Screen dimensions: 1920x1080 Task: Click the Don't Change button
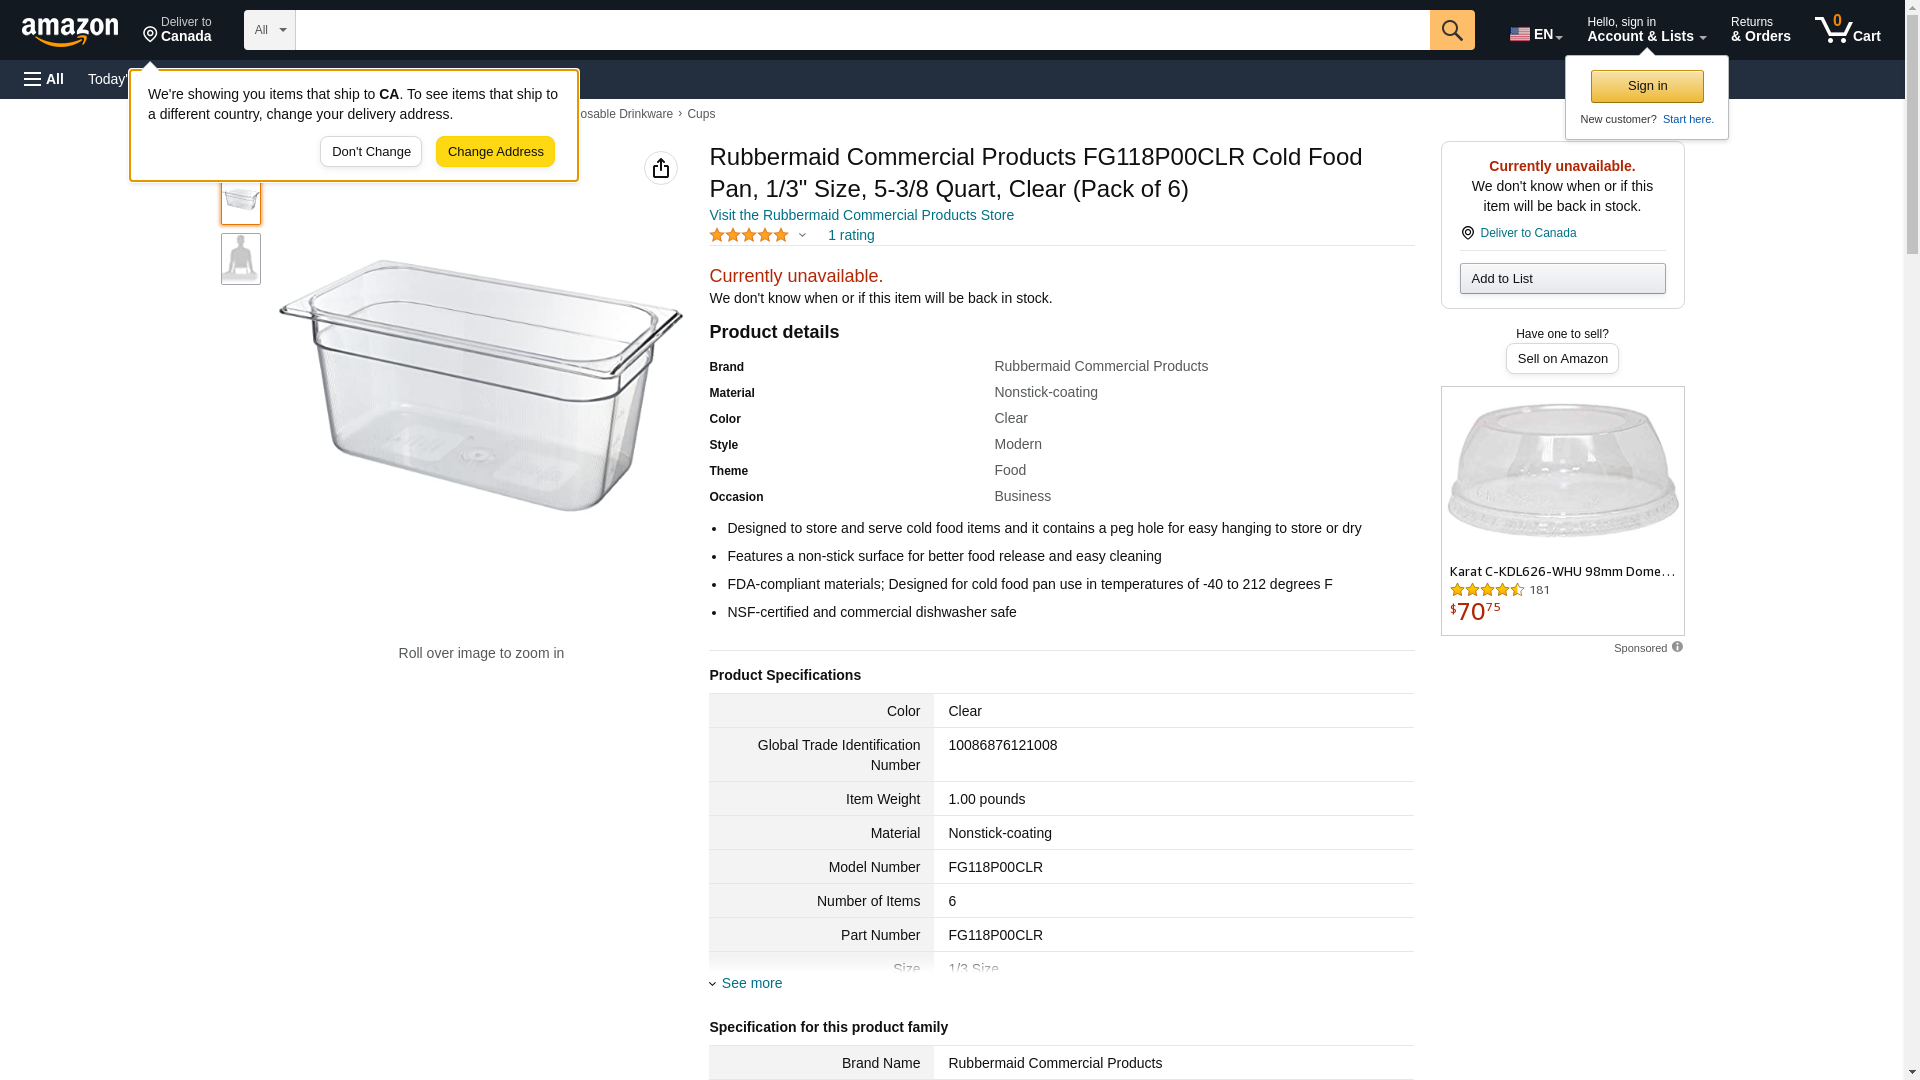coord(371,152)
